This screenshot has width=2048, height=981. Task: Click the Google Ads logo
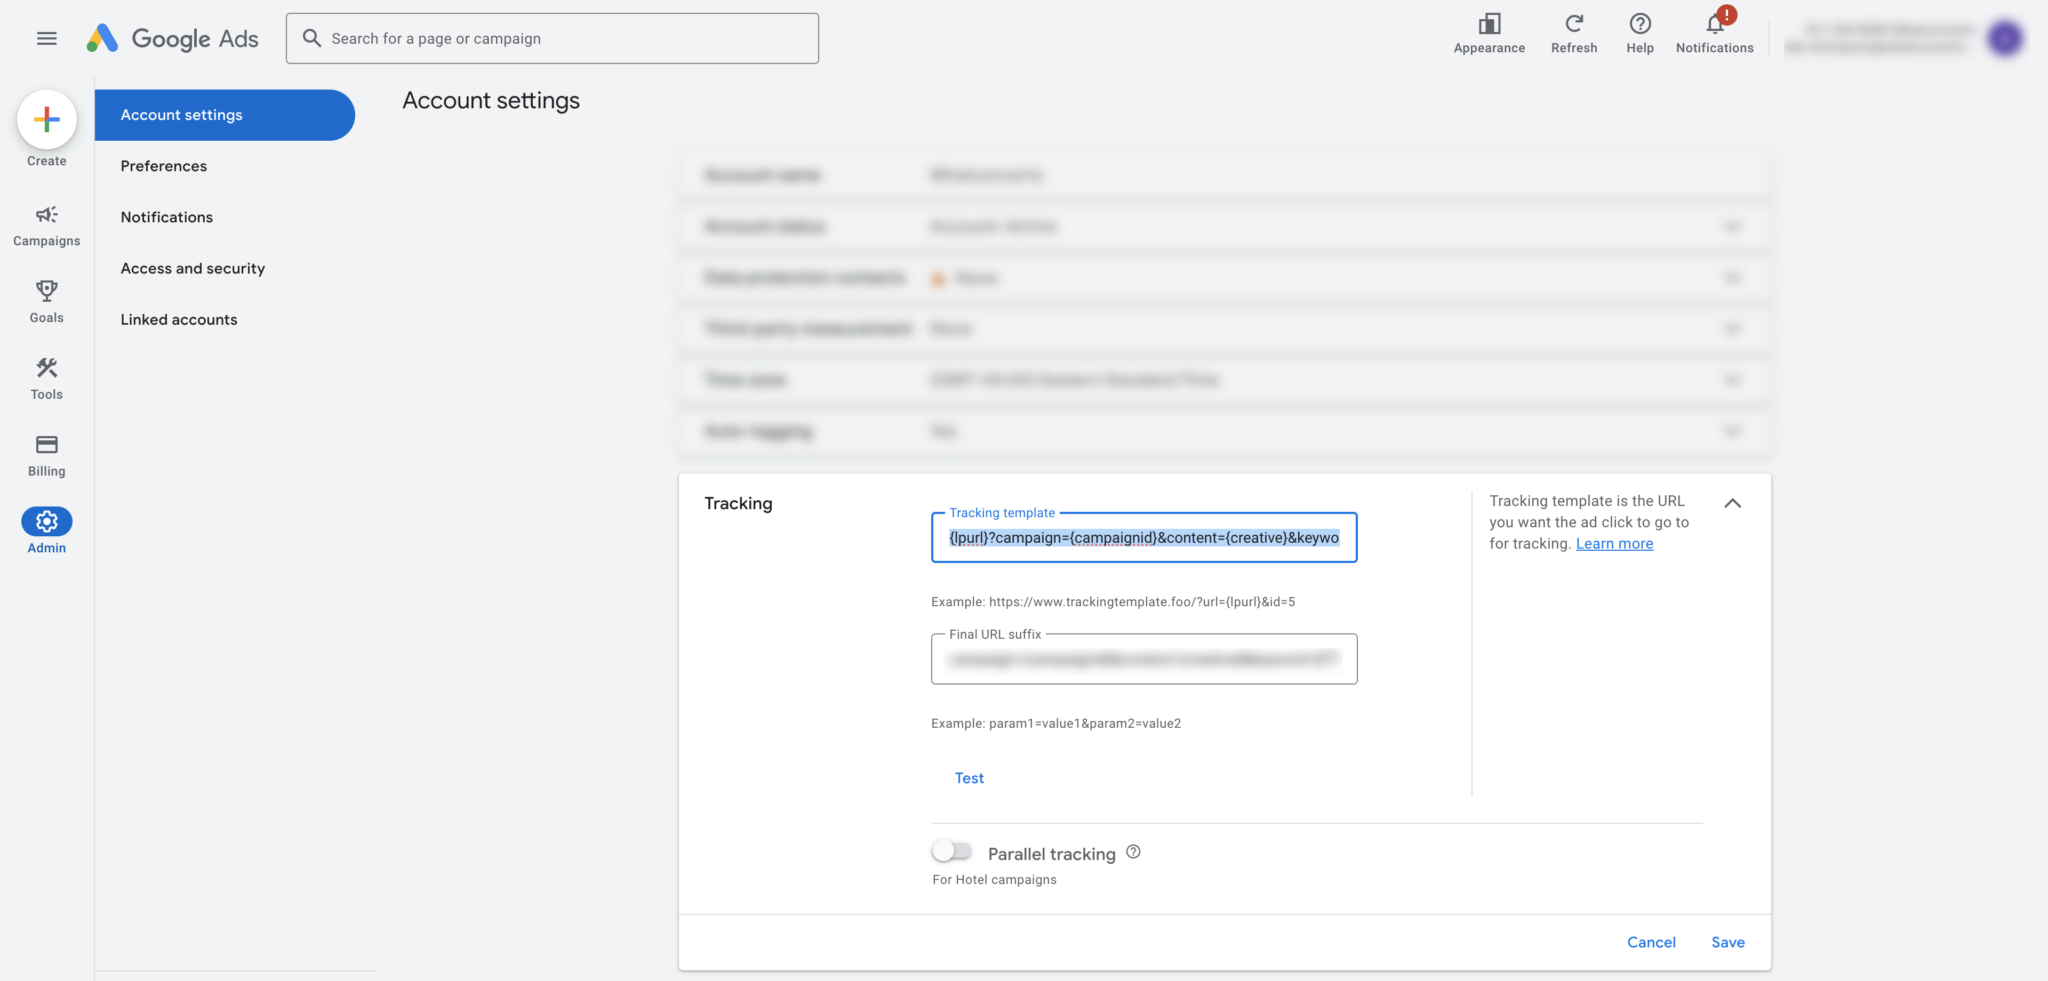[172, 38]
